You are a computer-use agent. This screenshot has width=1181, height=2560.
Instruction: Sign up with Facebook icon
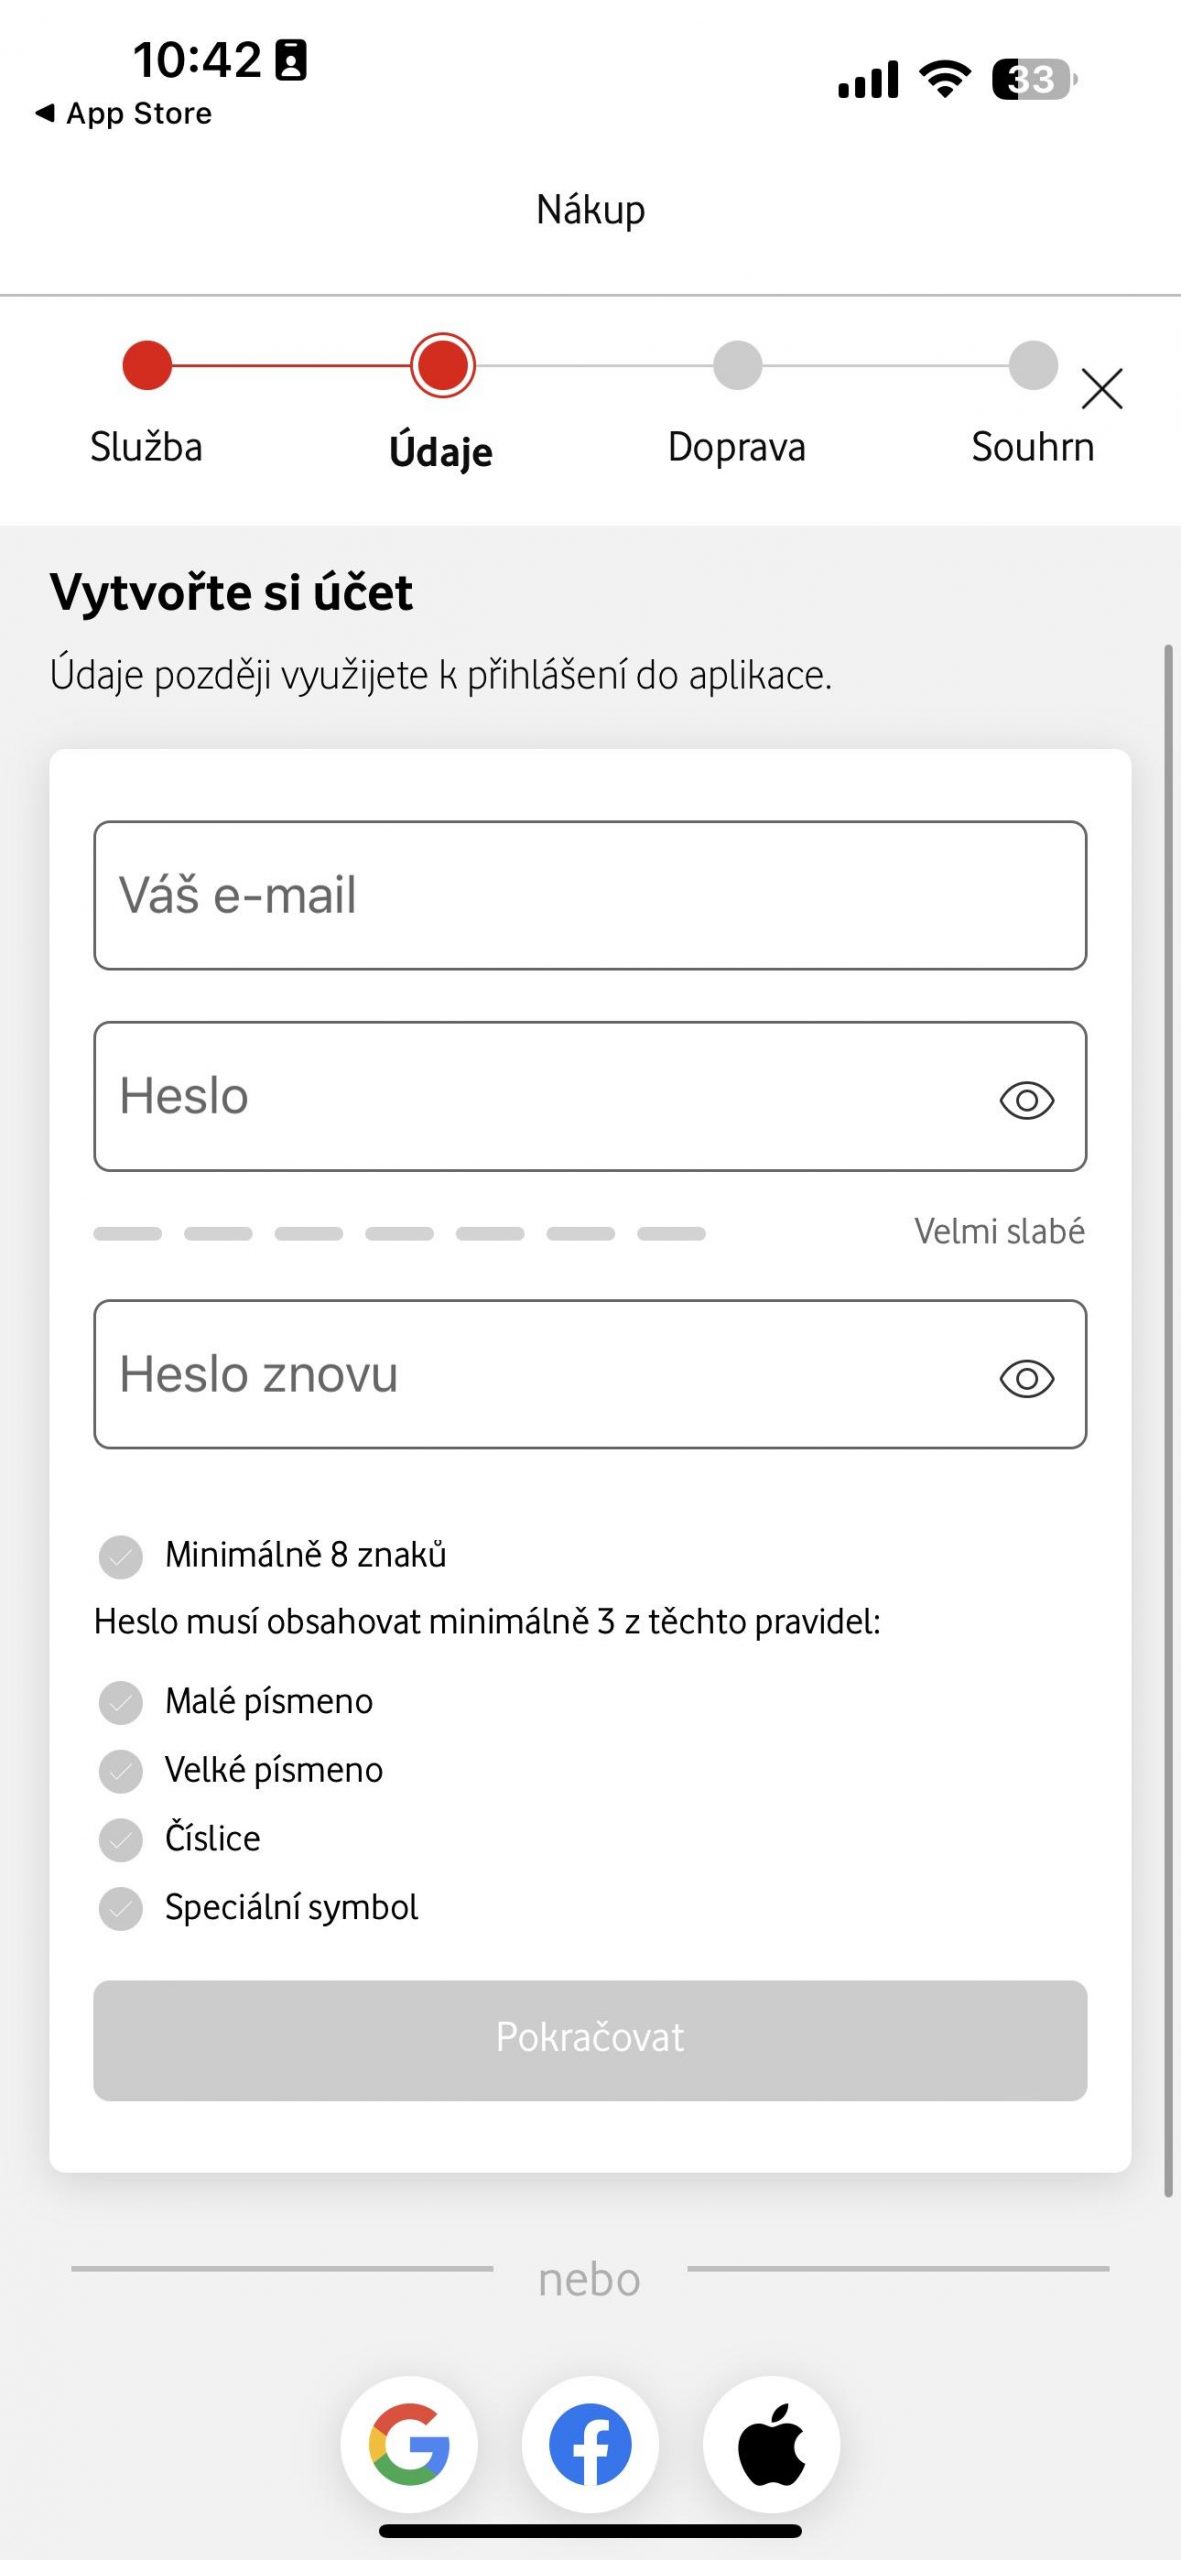pos(590,2444)
